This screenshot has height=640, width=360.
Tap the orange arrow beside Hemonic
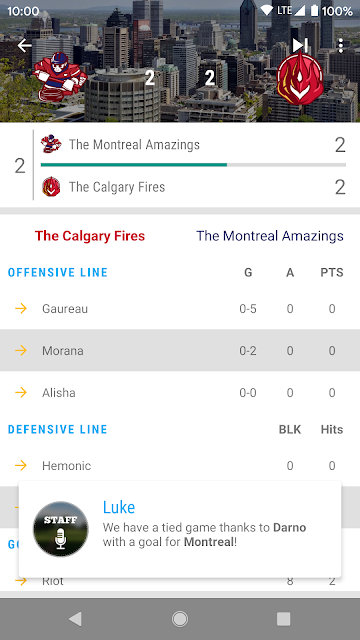(x=21, y=465)
